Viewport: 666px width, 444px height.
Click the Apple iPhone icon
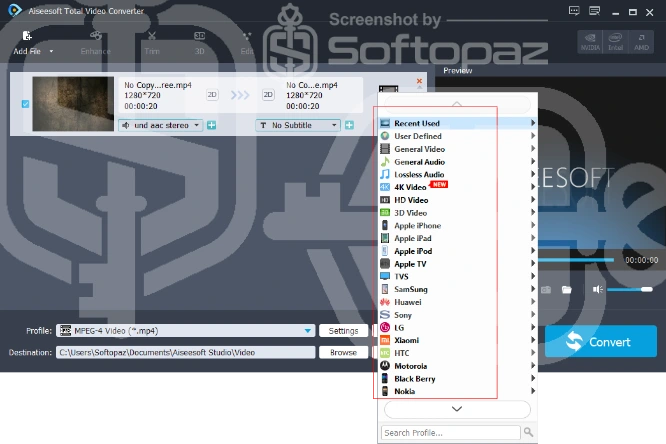click(385, 225)
